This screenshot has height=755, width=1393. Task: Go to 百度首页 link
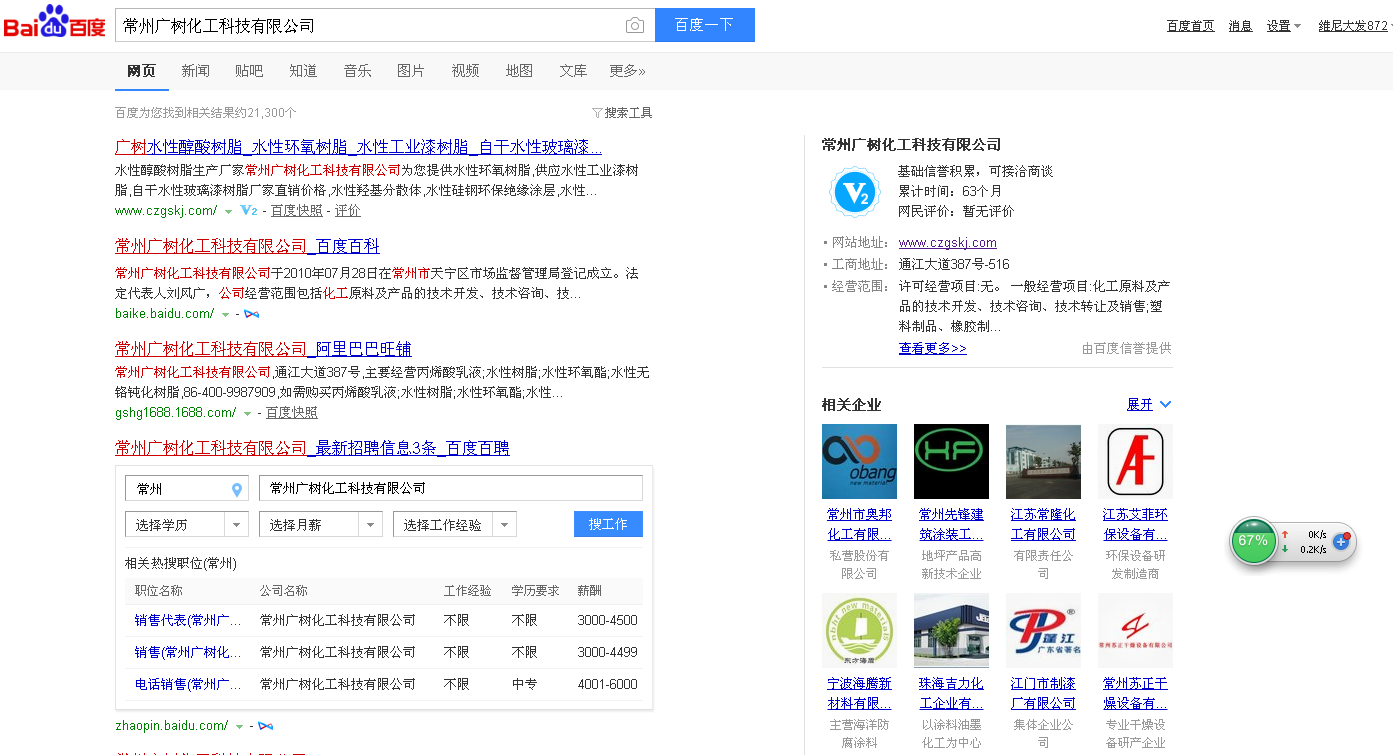click(1191, 26)
